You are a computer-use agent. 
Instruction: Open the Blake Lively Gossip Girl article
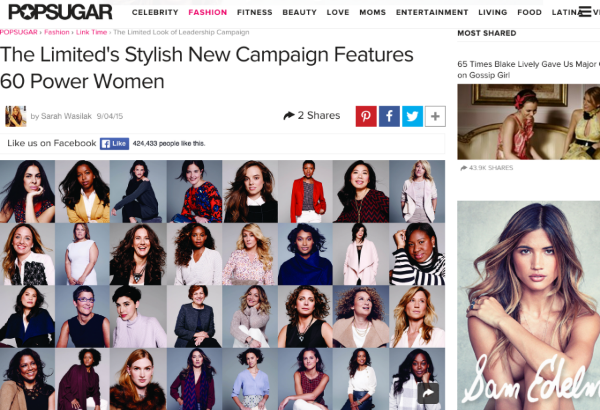click(x=528, y=69)
